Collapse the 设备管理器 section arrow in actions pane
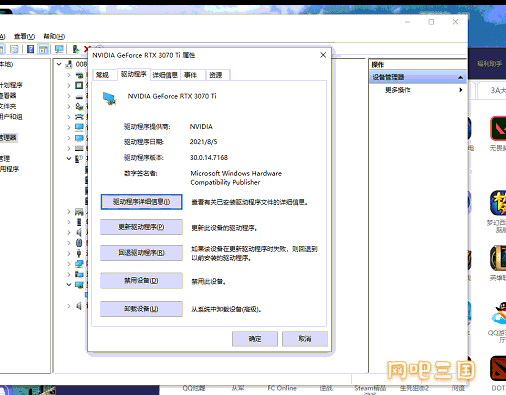The width and height of the screenshot is (506, 395). 460,77
